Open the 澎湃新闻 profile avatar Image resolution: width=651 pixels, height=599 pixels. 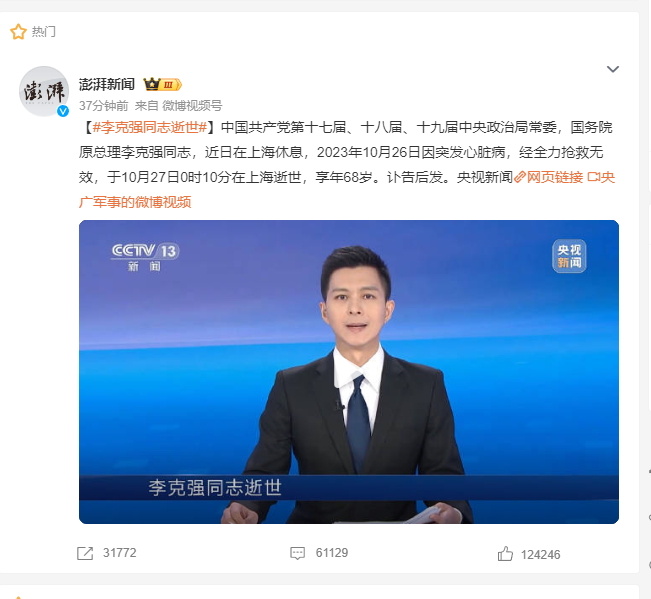[44, 91]
